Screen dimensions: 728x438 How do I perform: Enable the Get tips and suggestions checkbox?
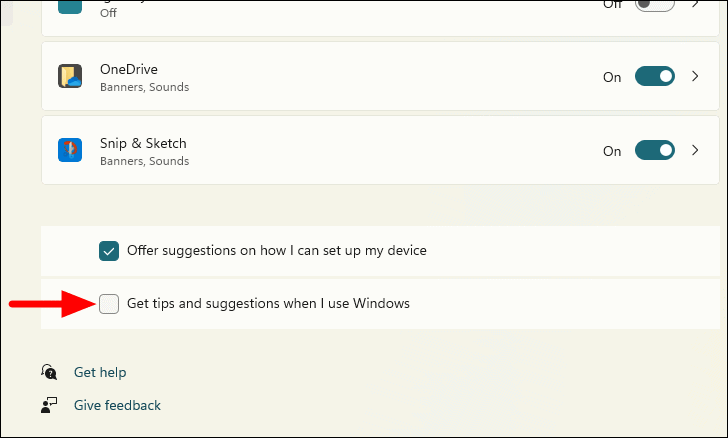[109, 304]
